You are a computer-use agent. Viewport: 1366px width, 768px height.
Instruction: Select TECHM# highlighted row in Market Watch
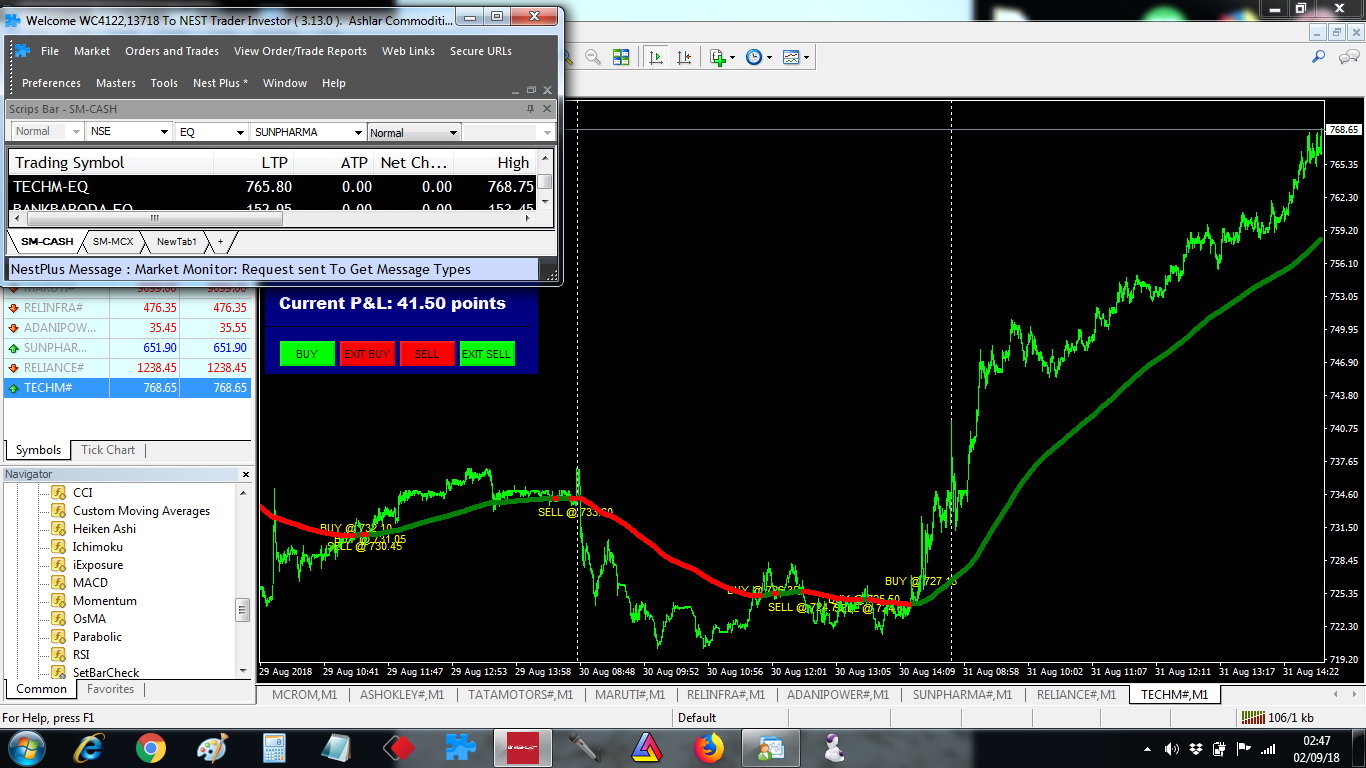(x=127, y=388)
